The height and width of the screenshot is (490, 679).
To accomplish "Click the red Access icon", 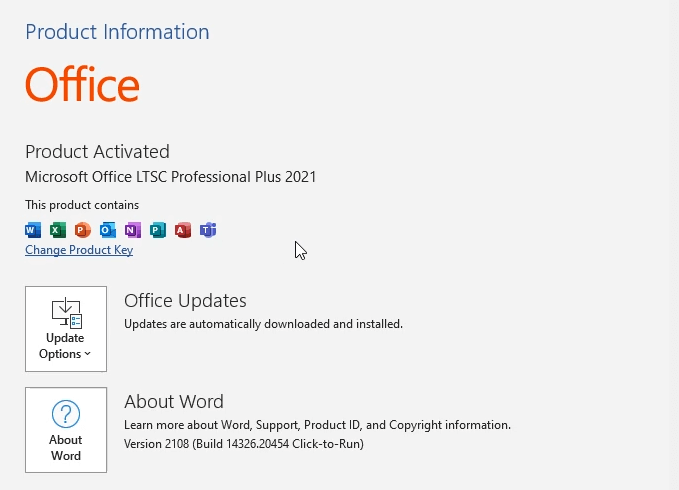I will pos(183,230).
